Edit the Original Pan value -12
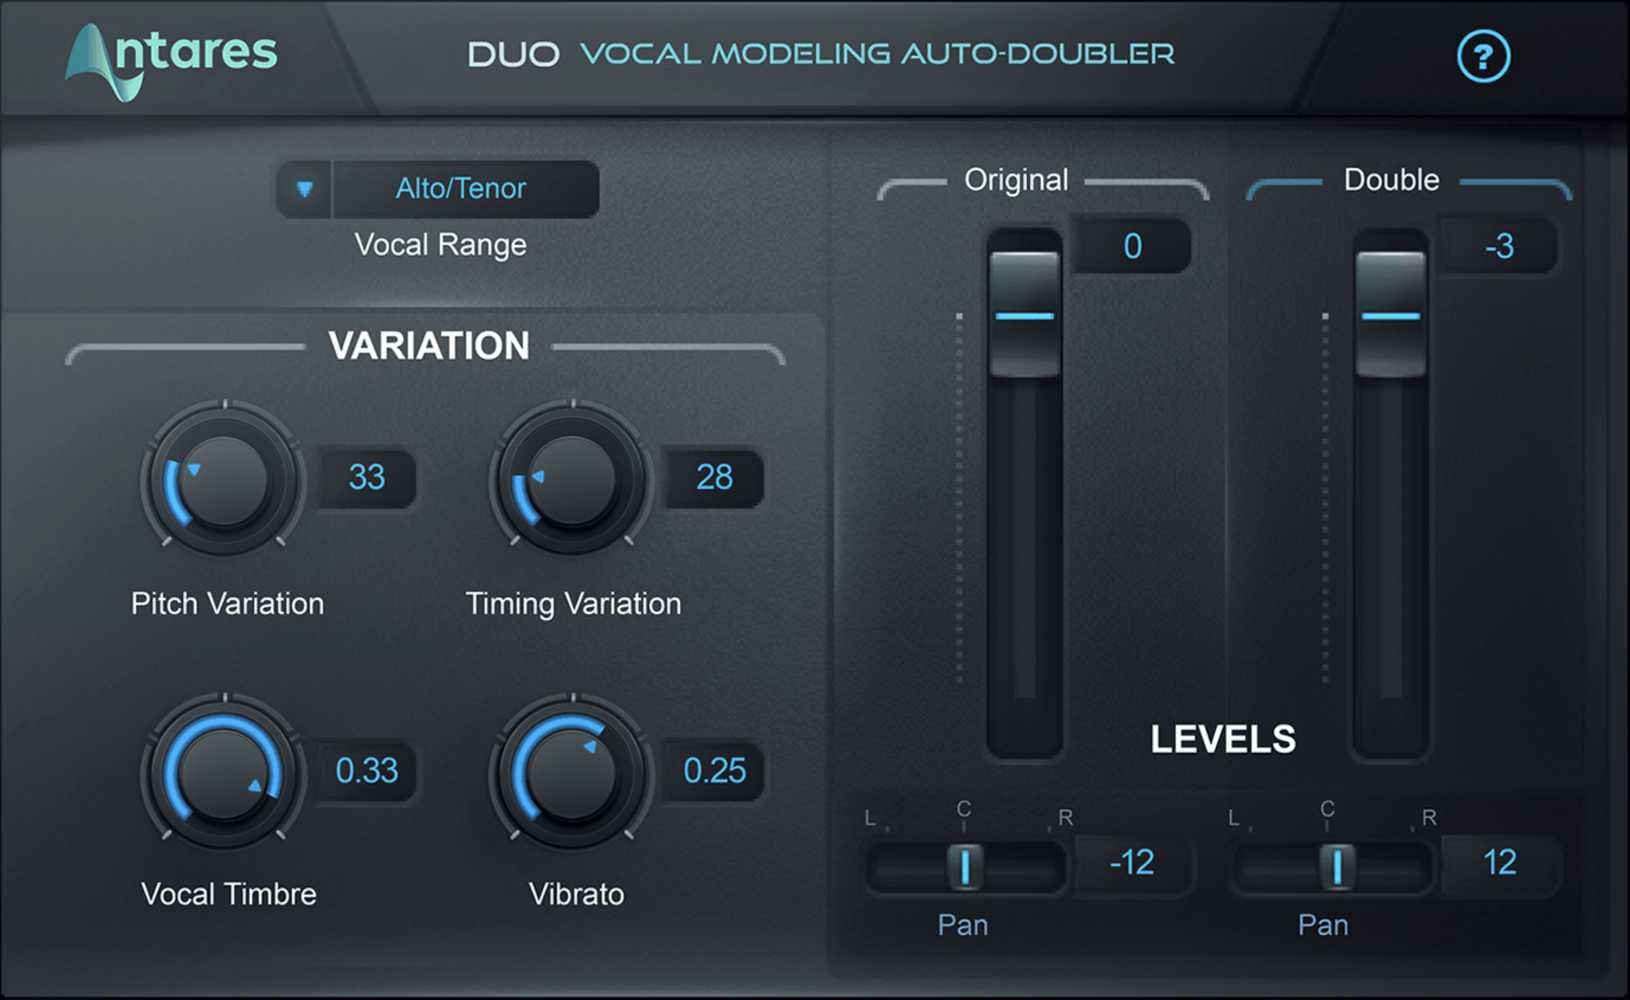The width and height of the screenshot is (1630, 1000). (1132, 863)
